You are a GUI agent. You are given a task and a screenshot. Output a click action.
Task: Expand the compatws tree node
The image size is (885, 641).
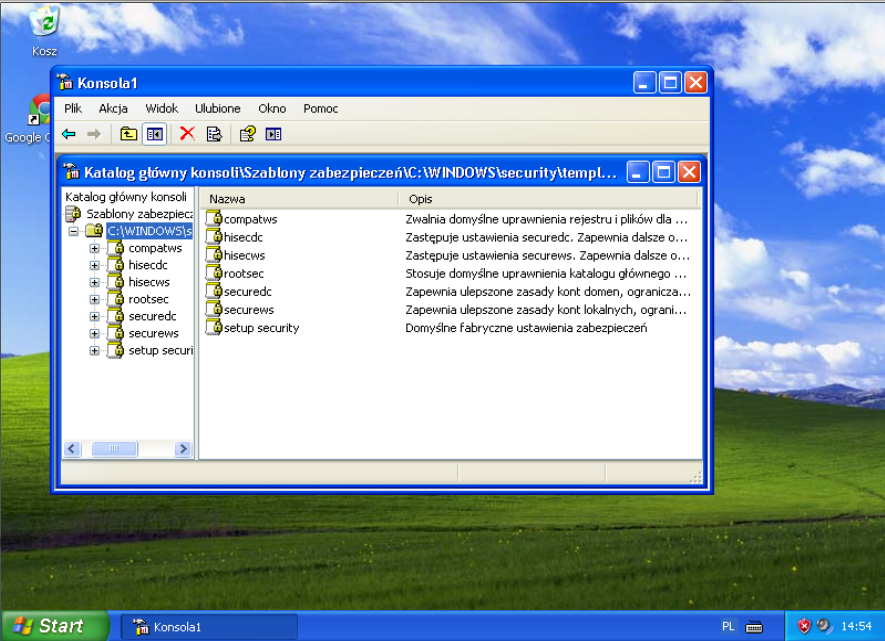pyautogui.click(x=95, y=248)
